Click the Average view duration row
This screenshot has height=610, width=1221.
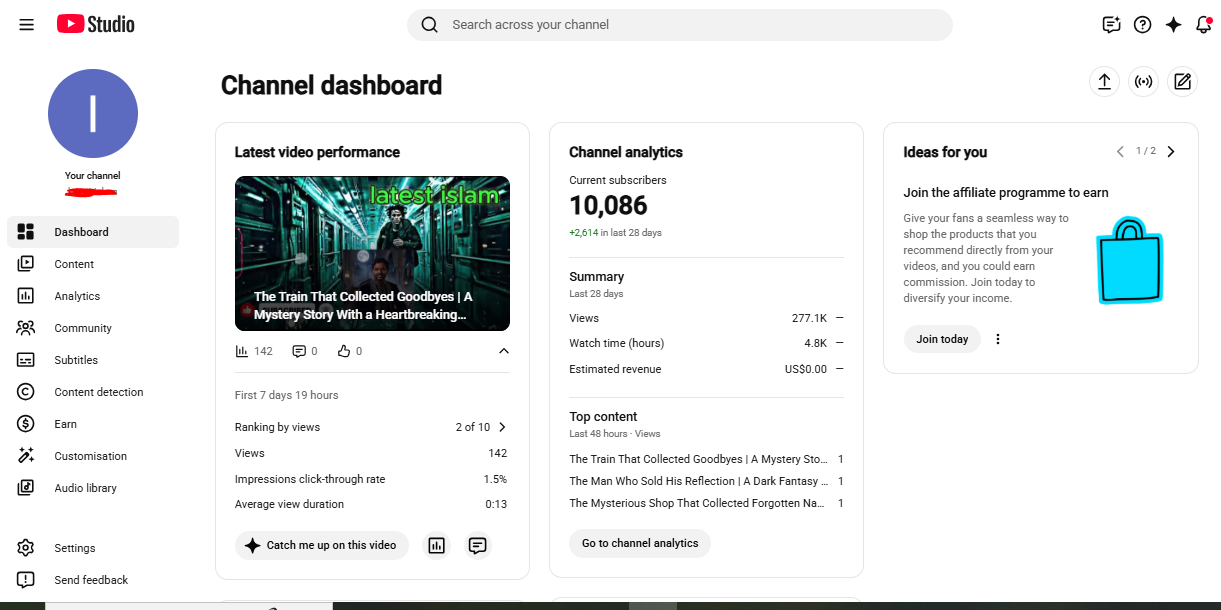(371, 504)
